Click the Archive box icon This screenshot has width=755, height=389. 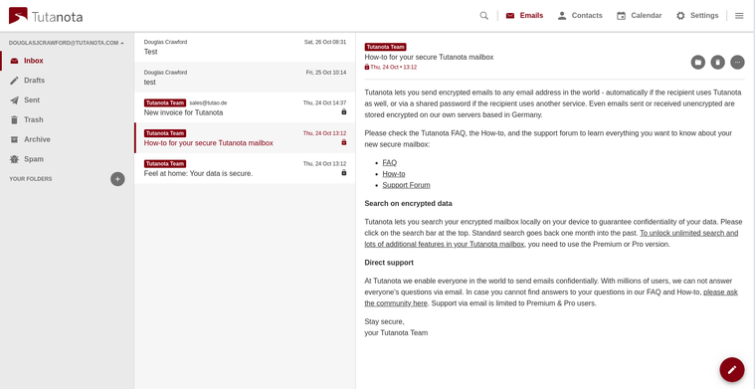[x=14, y=140]
